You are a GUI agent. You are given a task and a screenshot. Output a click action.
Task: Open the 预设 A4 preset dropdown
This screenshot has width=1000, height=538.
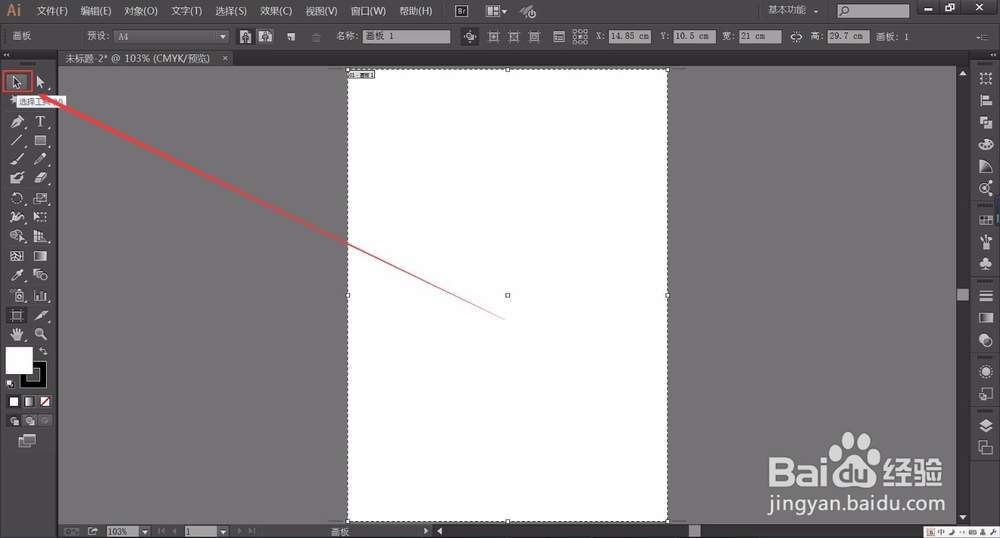pos(172,36)
